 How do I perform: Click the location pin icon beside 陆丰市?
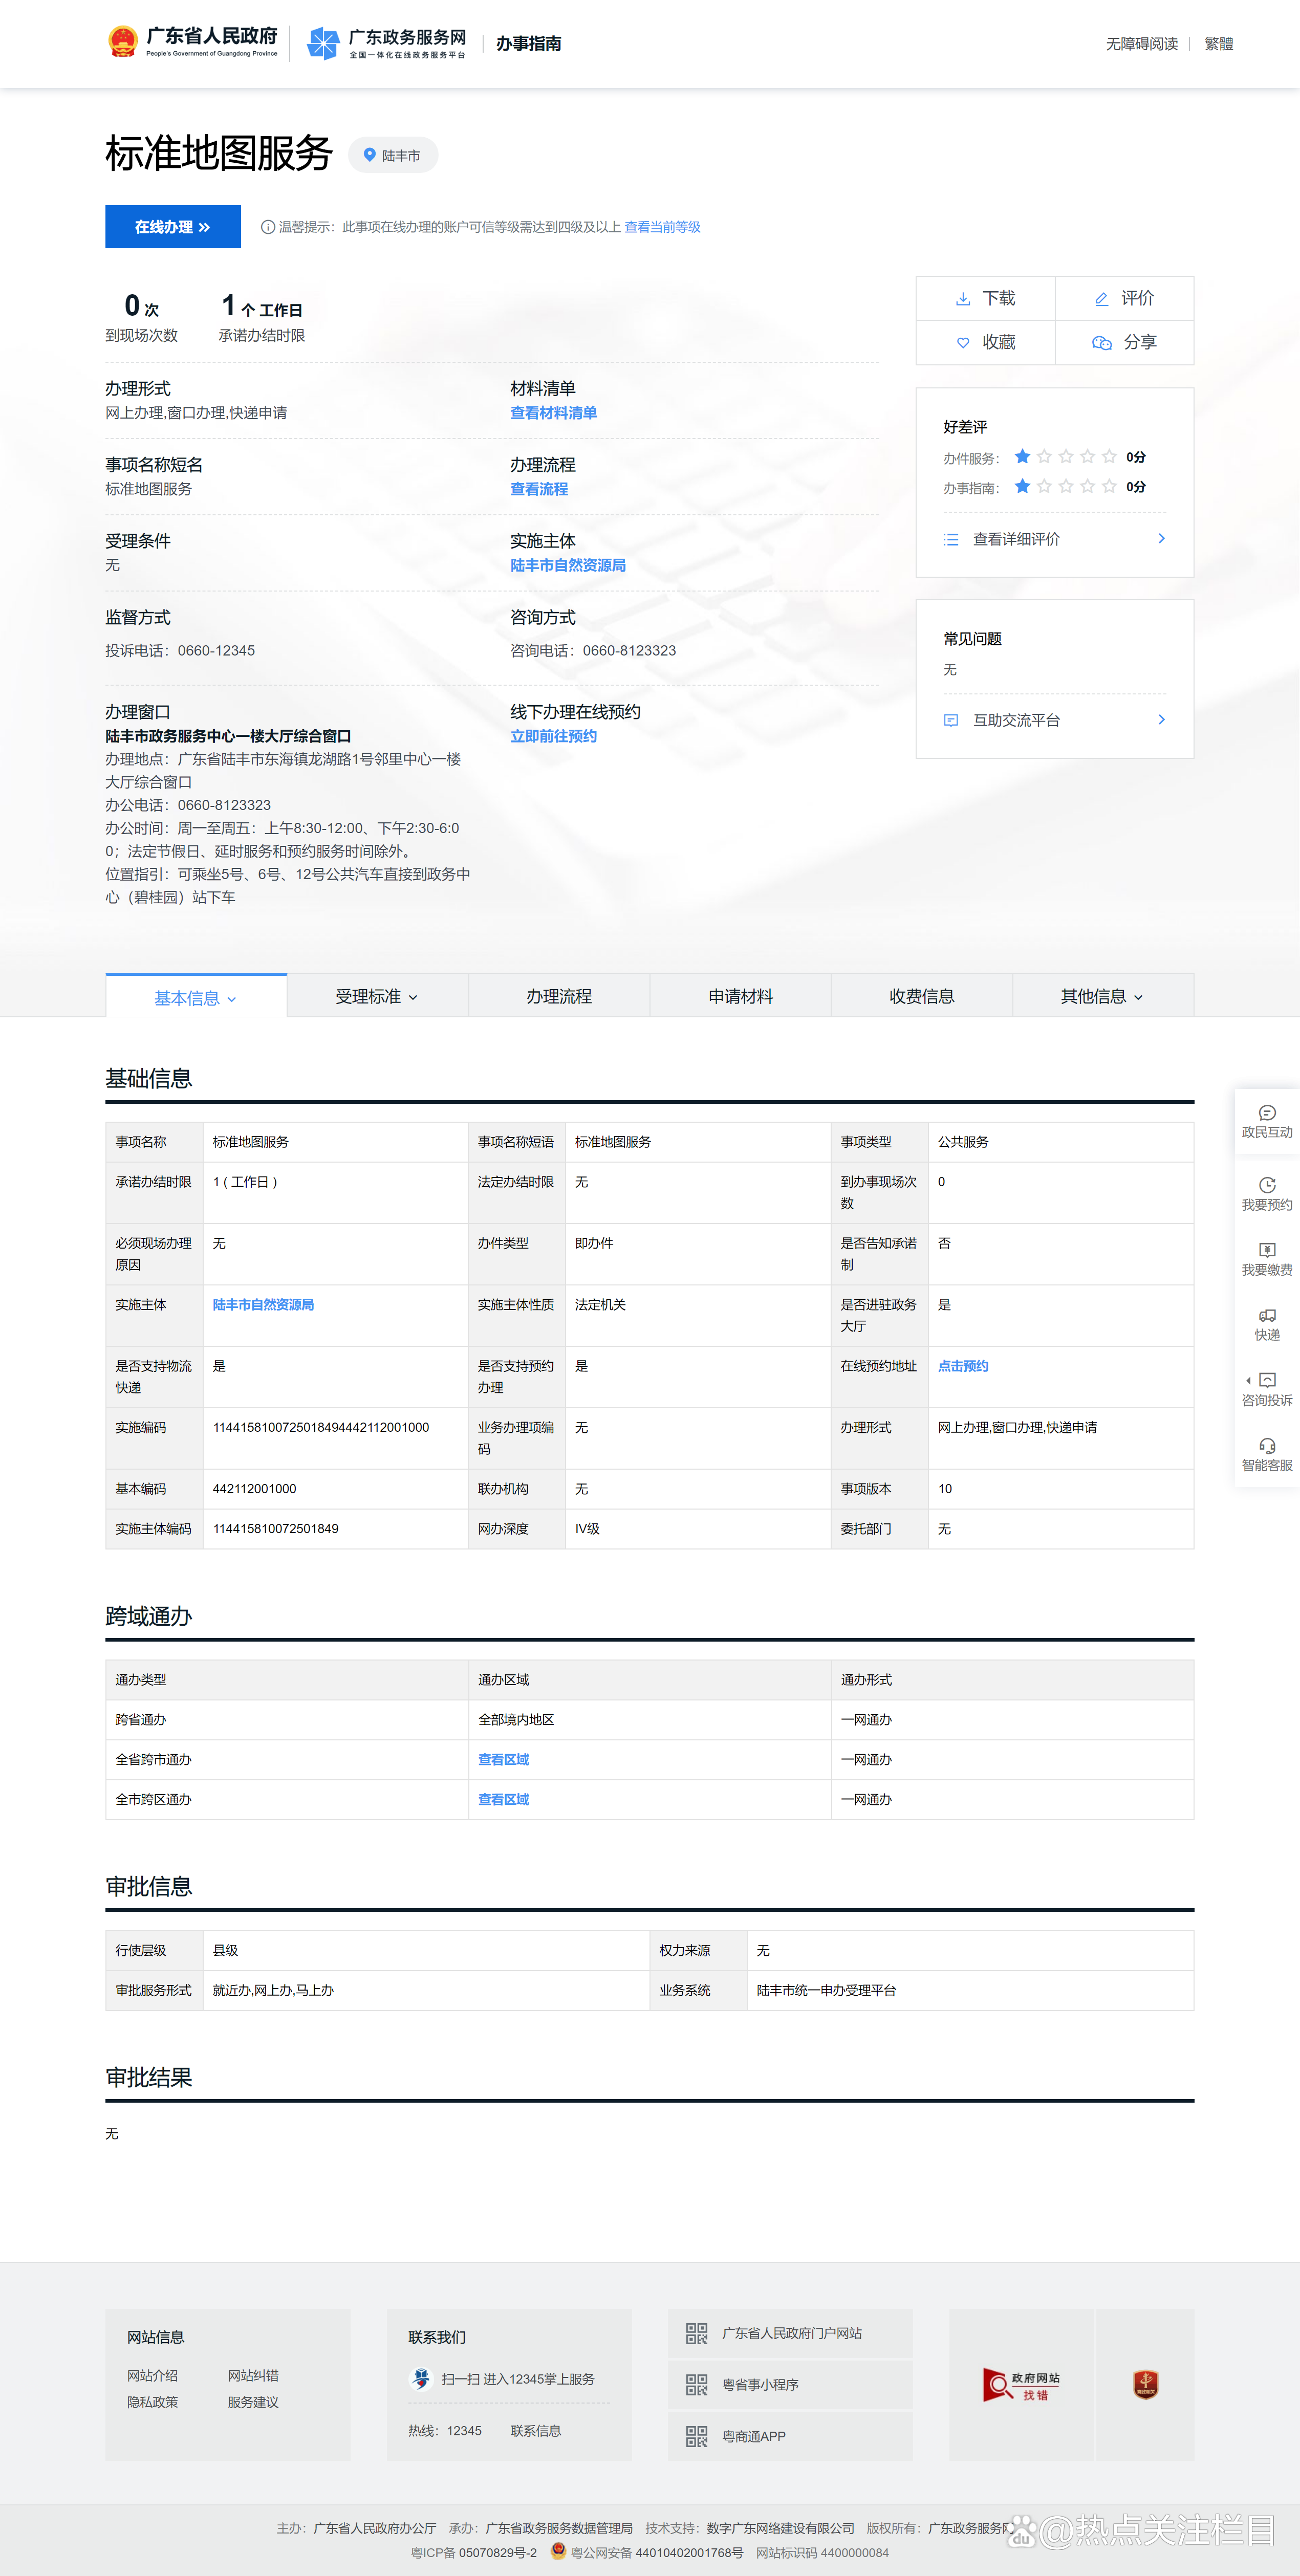pos(369,155)
